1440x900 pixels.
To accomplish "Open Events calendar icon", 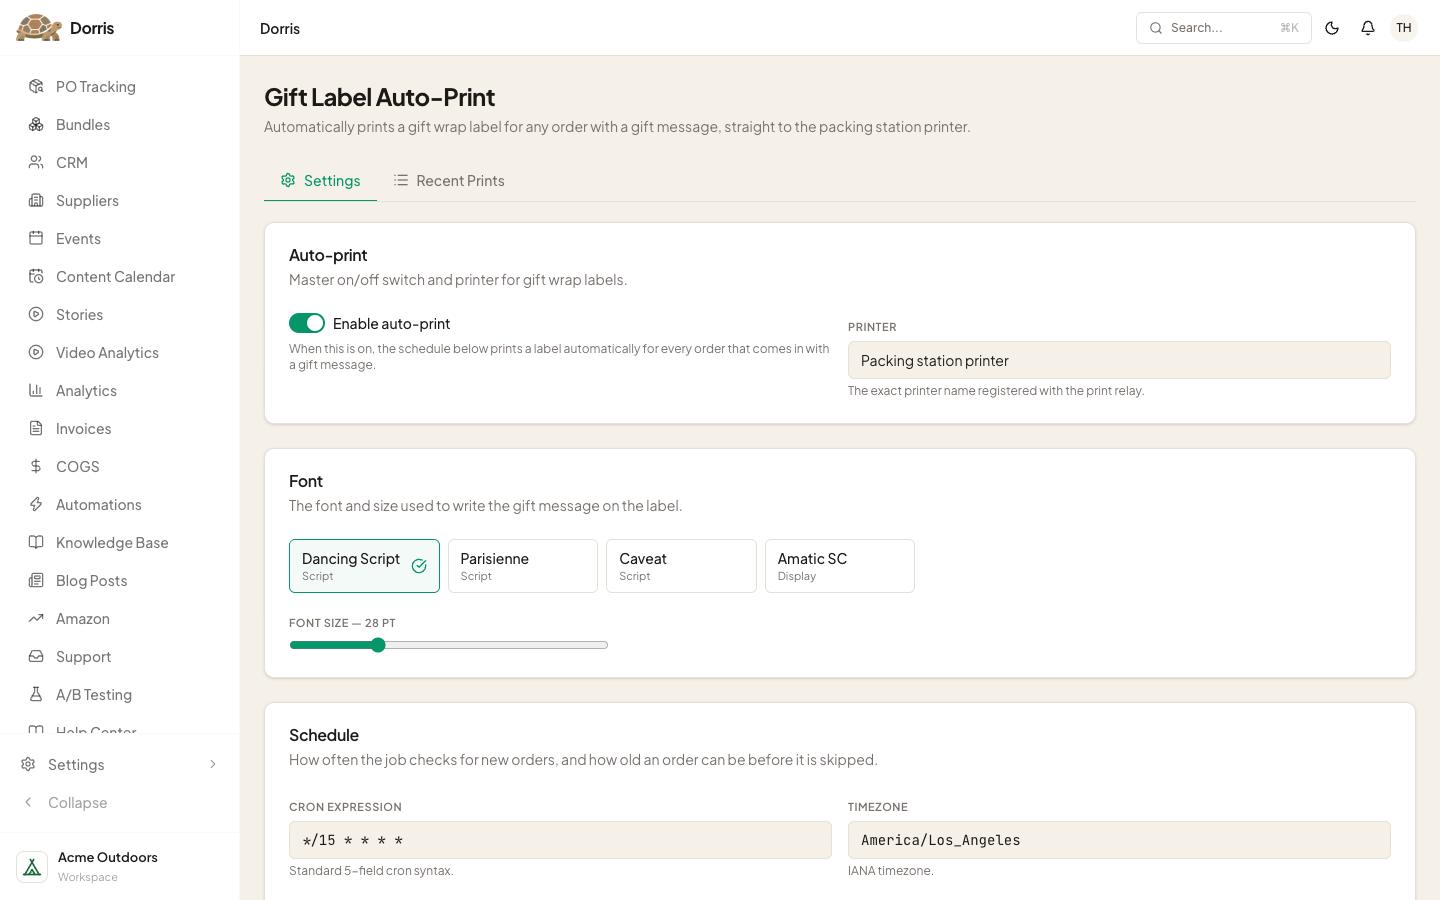I will 36,239.
